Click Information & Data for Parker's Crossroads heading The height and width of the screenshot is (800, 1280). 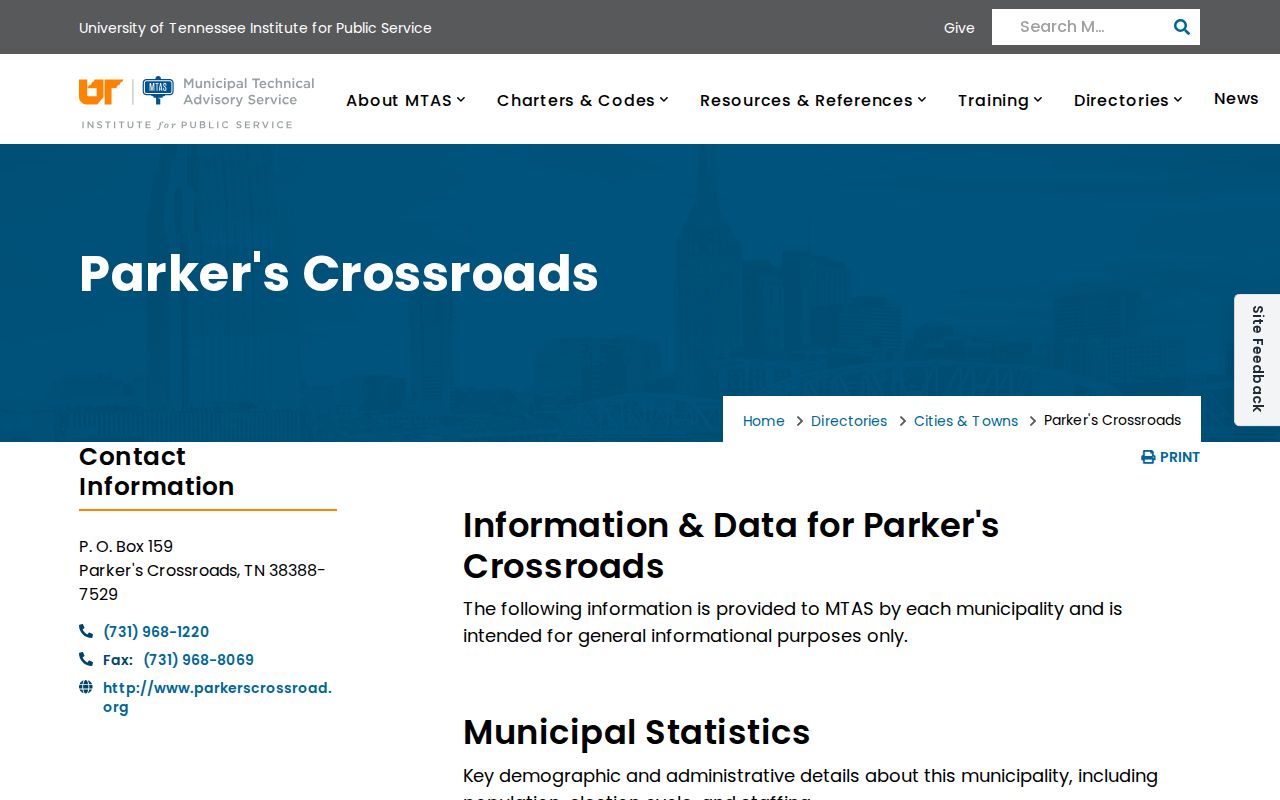(731, 545)
